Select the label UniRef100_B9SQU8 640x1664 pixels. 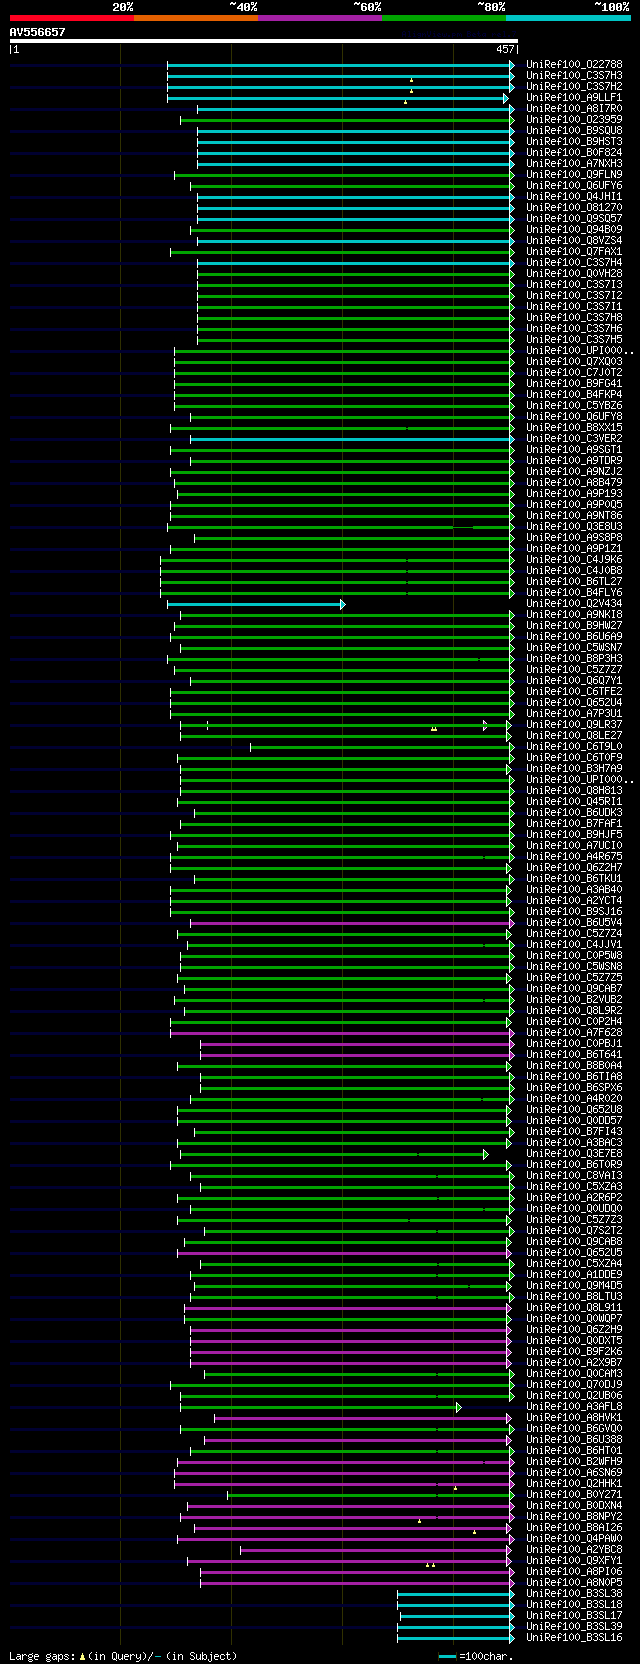(x=574, y=131)
